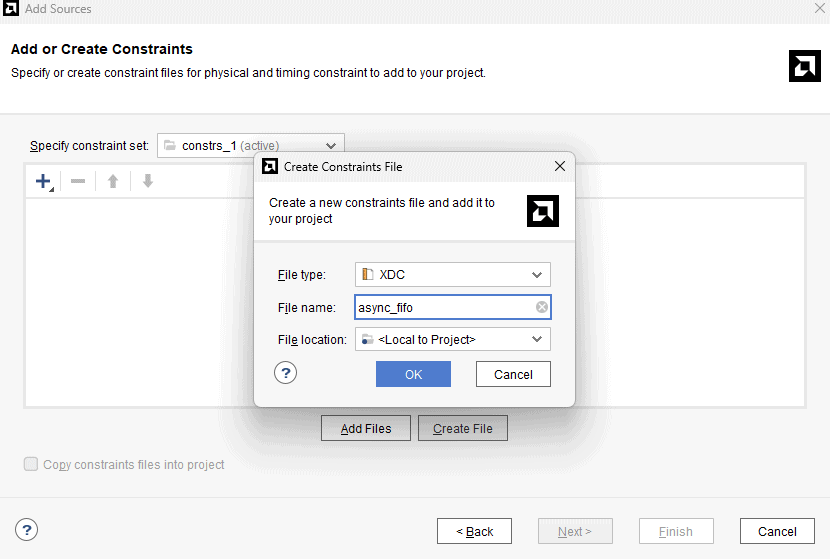This screenshot has height=559, width=830.
Task: Click the Add Files button
Action: pyautogui.click(x=366, y=428)
